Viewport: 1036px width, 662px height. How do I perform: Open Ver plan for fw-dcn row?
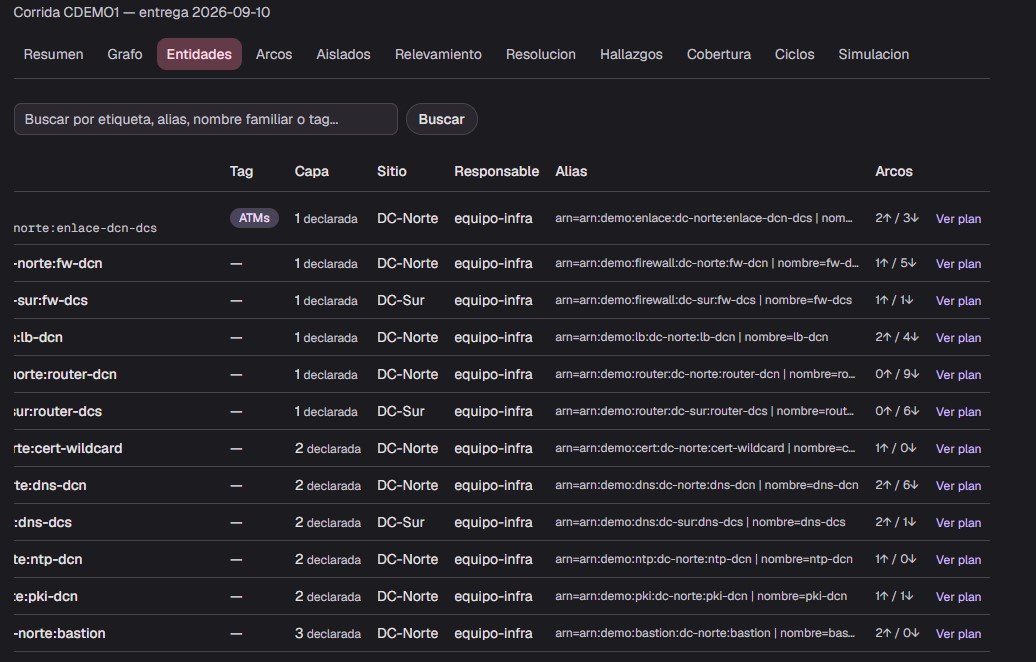pos(958,264)
